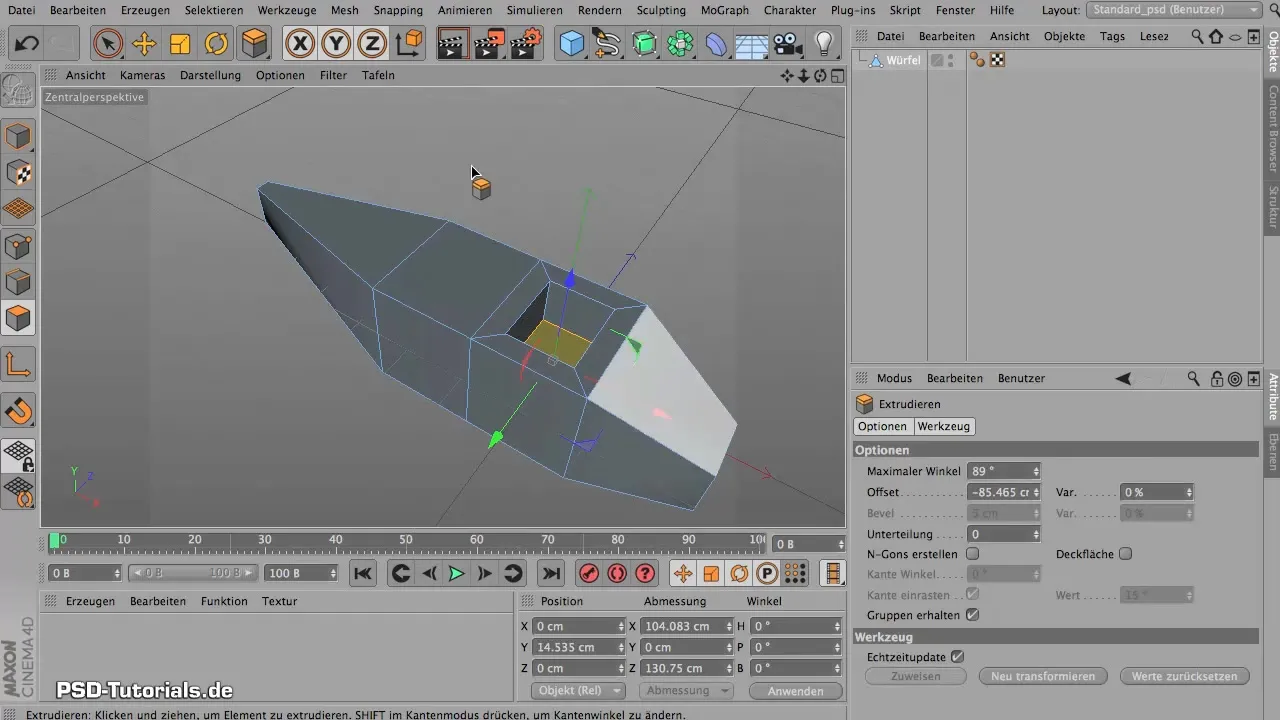Image resolution: width=1280 pixels, height=720 pixels.
Task: Open the Ebenen side tab
Action: click(1273, 452)
